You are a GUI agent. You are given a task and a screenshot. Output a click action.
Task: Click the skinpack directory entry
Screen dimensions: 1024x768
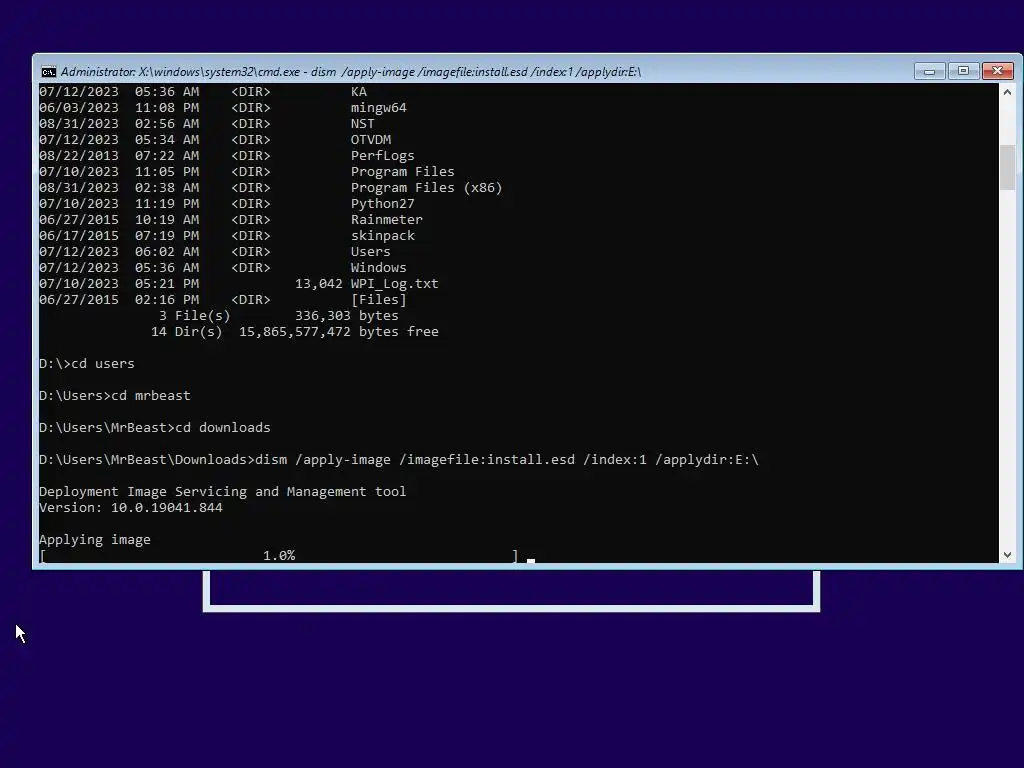[x=383, y=236]
